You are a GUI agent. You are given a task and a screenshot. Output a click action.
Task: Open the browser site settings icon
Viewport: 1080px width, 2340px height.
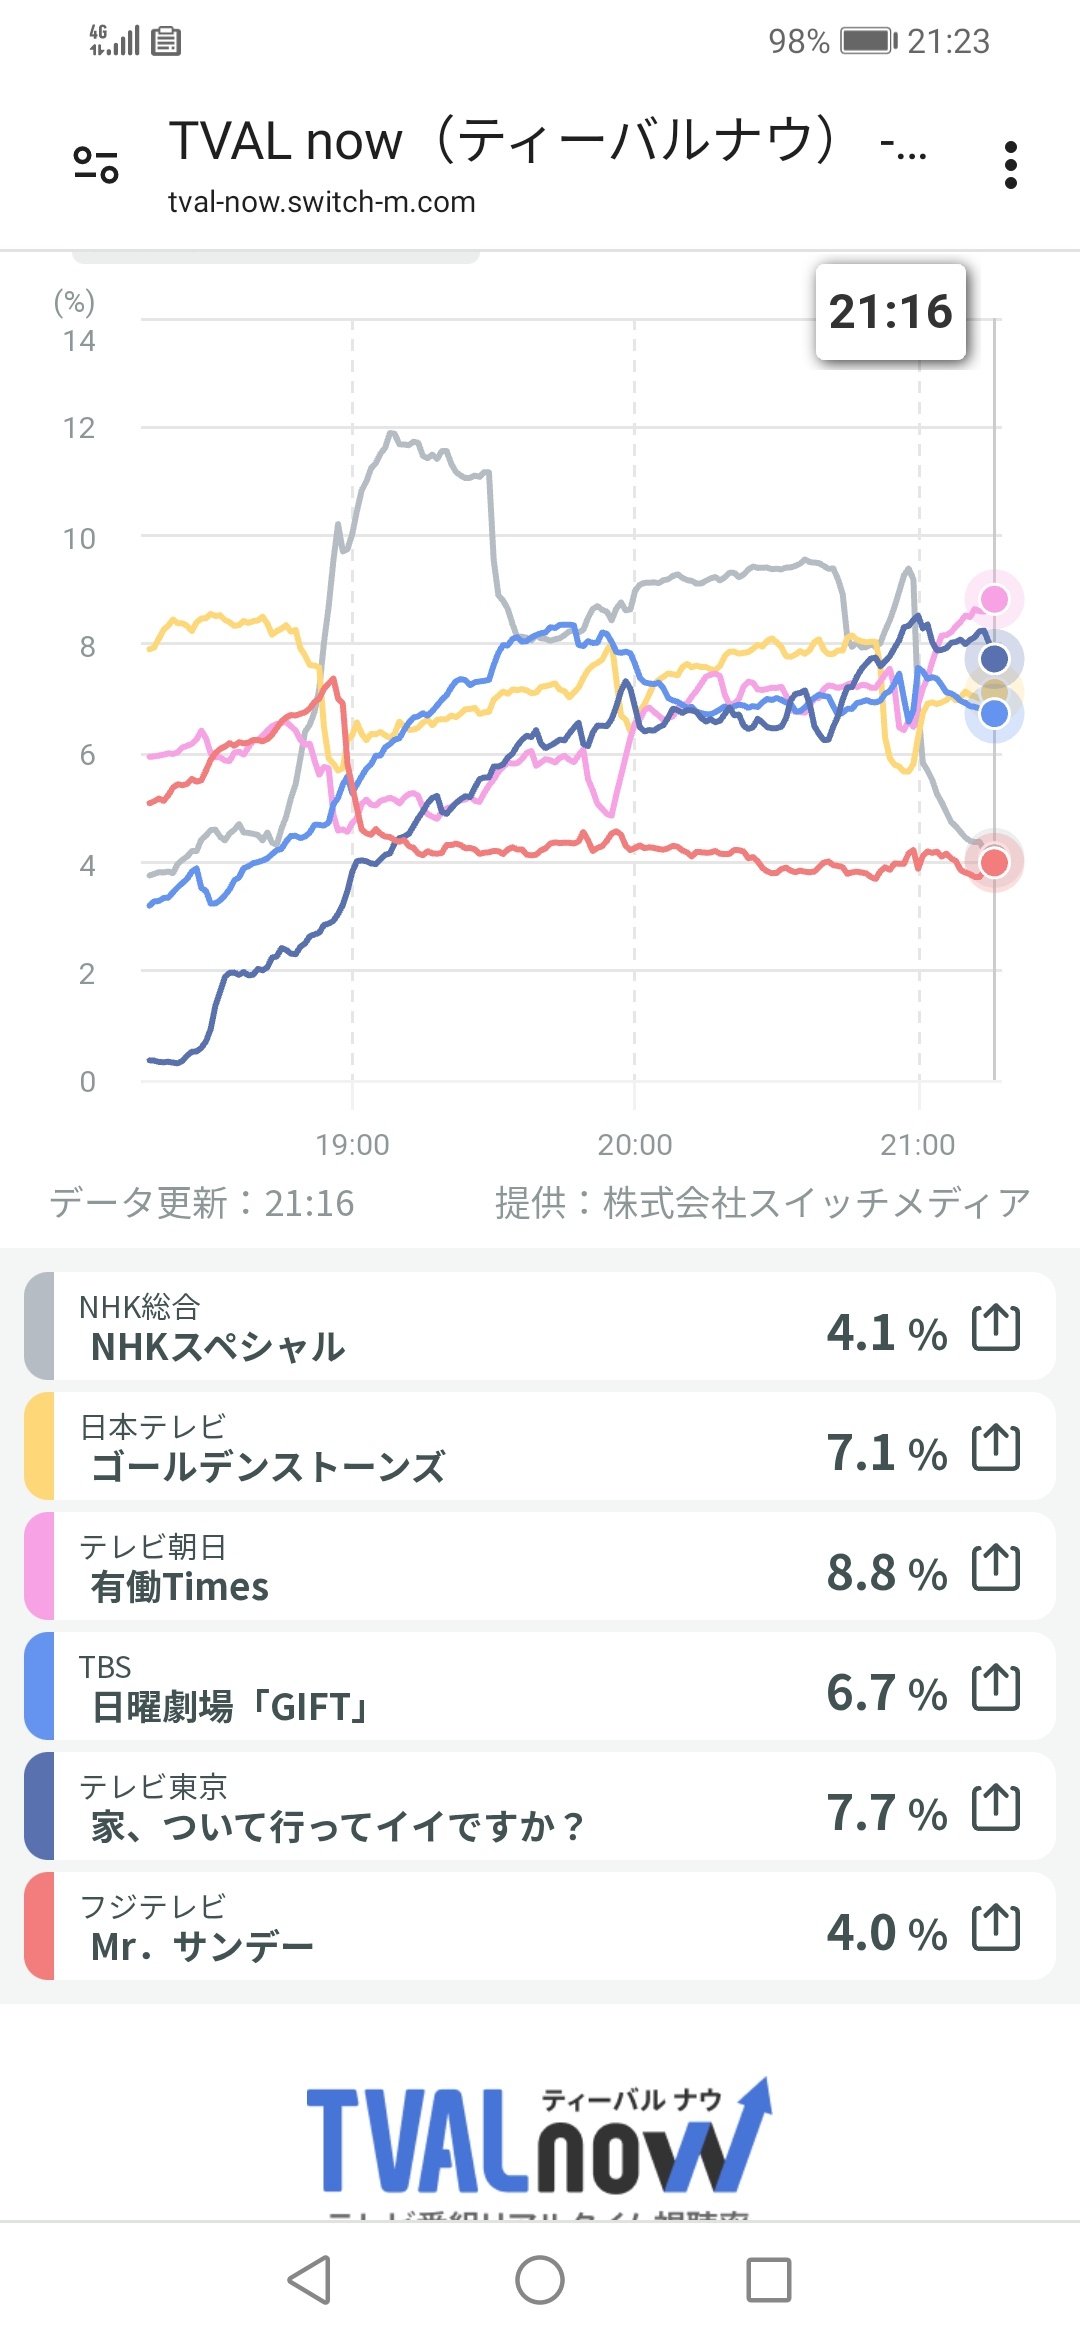click(x=96, y=164)
